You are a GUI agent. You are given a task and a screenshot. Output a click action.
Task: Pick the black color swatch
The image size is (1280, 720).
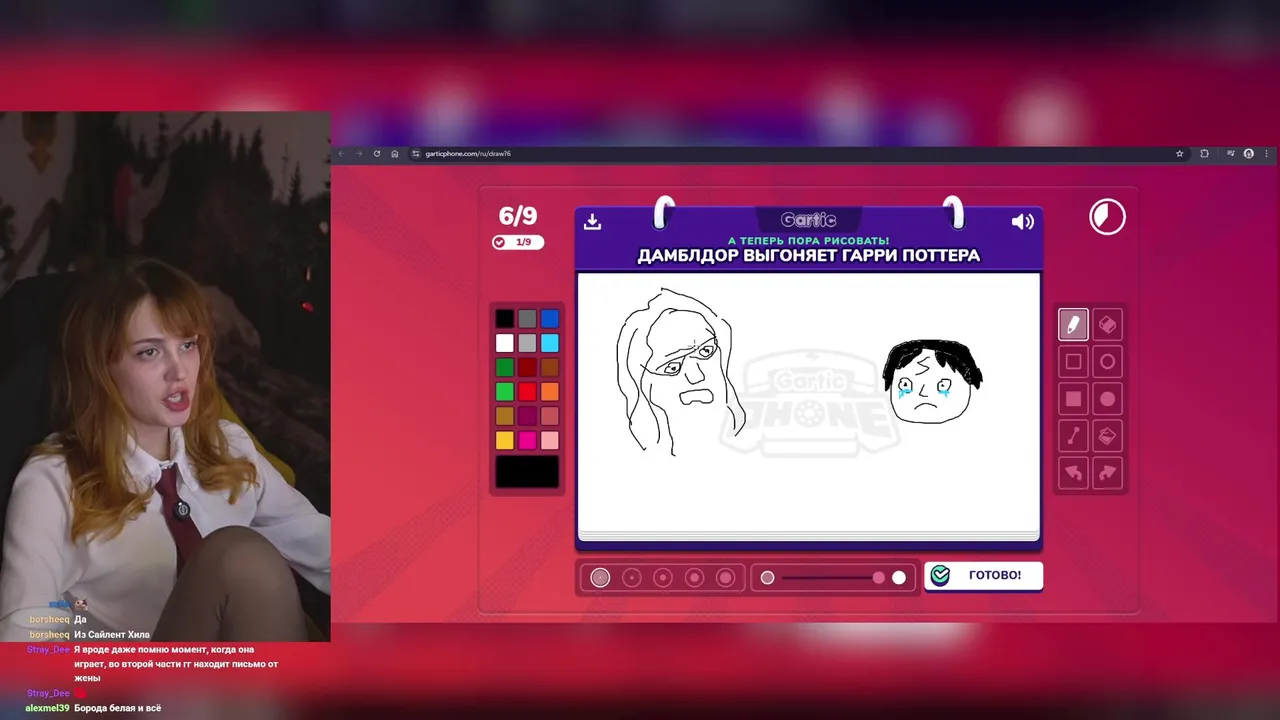(505, 319)
